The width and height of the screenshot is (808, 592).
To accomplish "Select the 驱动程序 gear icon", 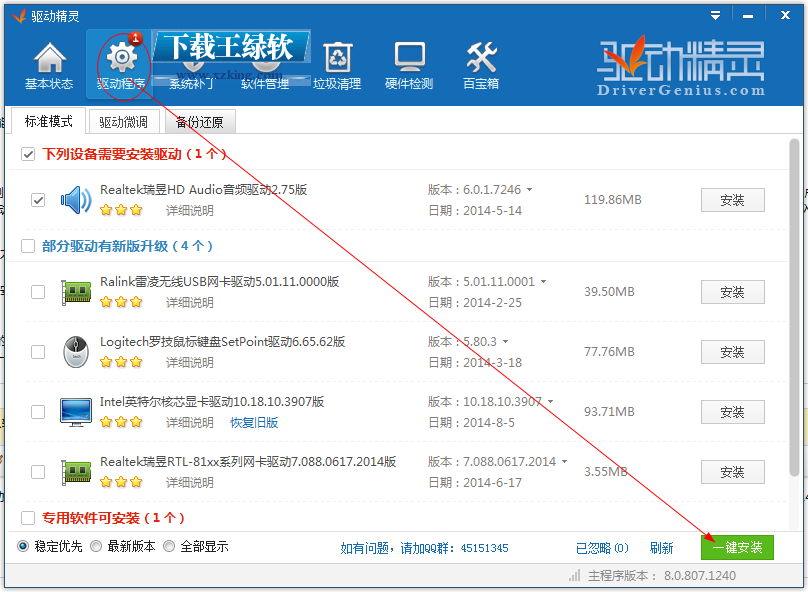I will pyautogui.click(x=122, y=57).
